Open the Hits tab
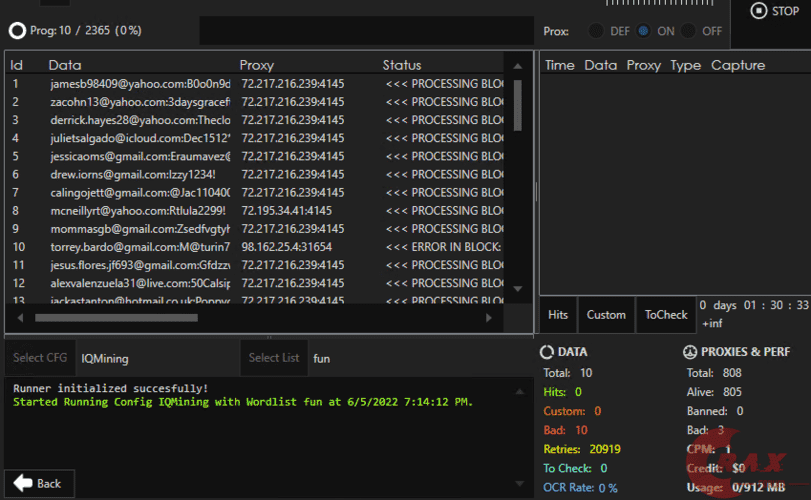 [x=558, y=314]
